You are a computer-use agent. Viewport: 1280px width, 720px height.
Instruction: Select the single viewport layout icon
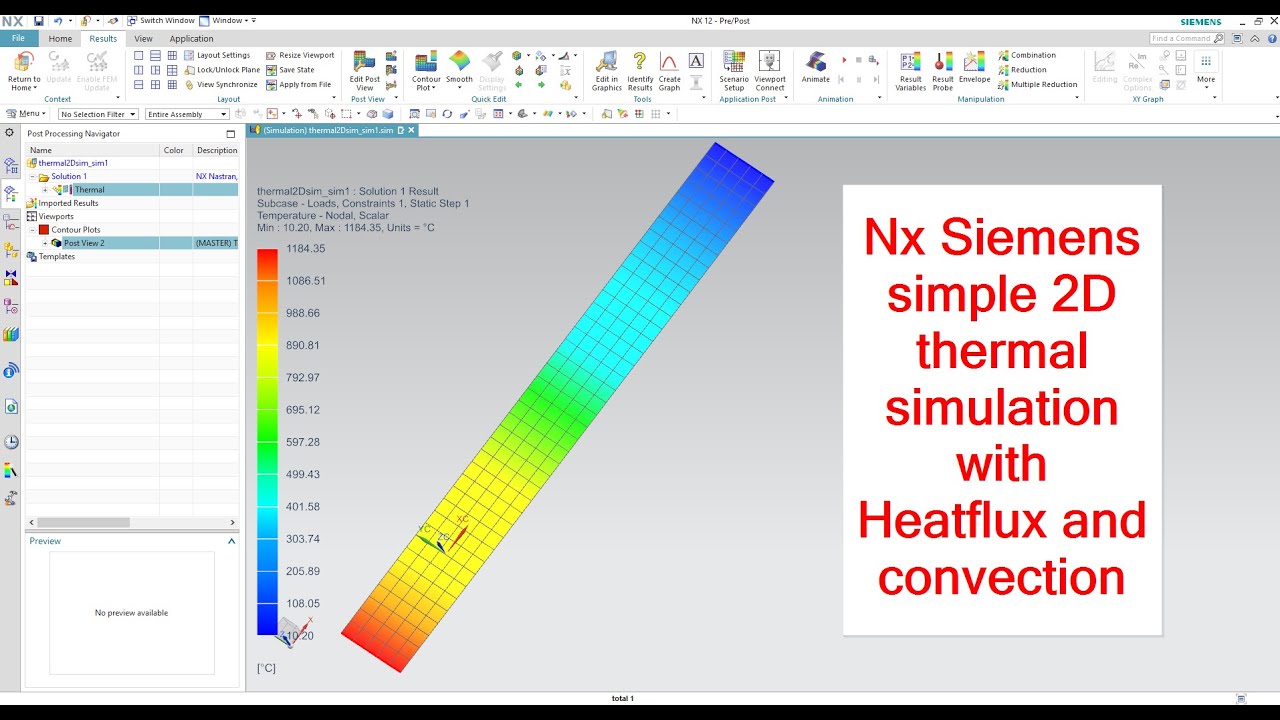(x=139, y=56)
